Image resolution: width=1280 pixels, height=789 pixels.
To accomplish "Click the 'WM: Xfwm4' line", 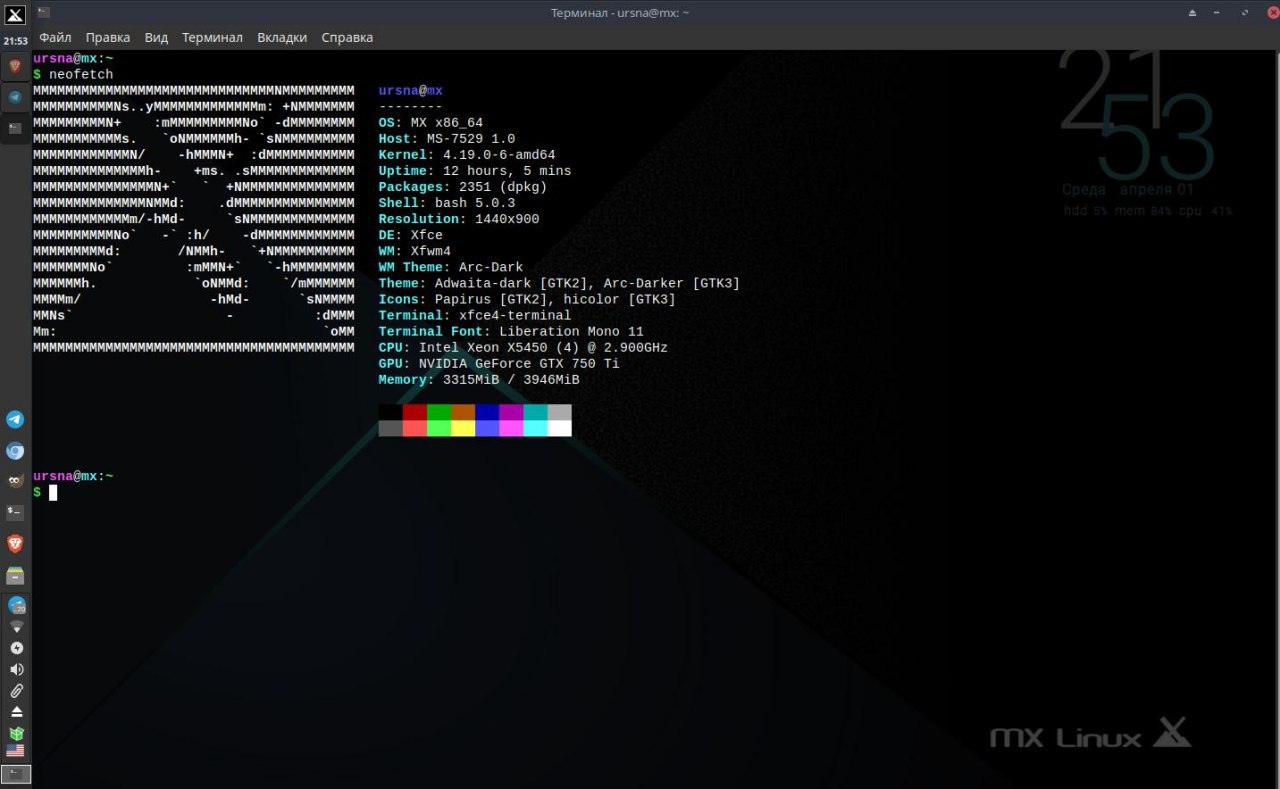I will pos(415,250).
